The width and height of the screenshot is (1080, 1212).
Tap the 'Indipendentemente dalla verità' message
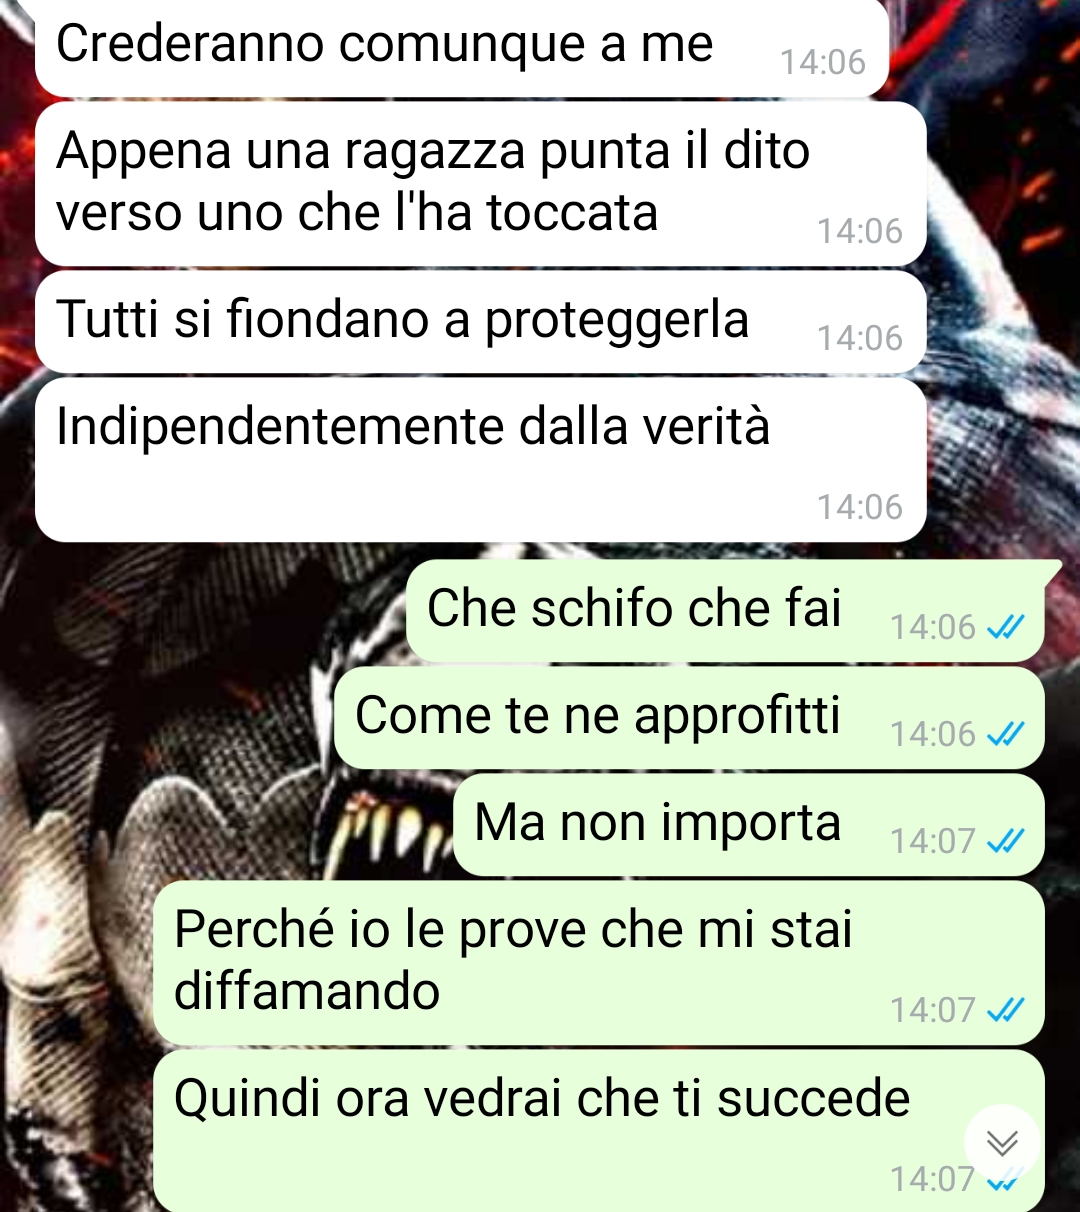480,460
